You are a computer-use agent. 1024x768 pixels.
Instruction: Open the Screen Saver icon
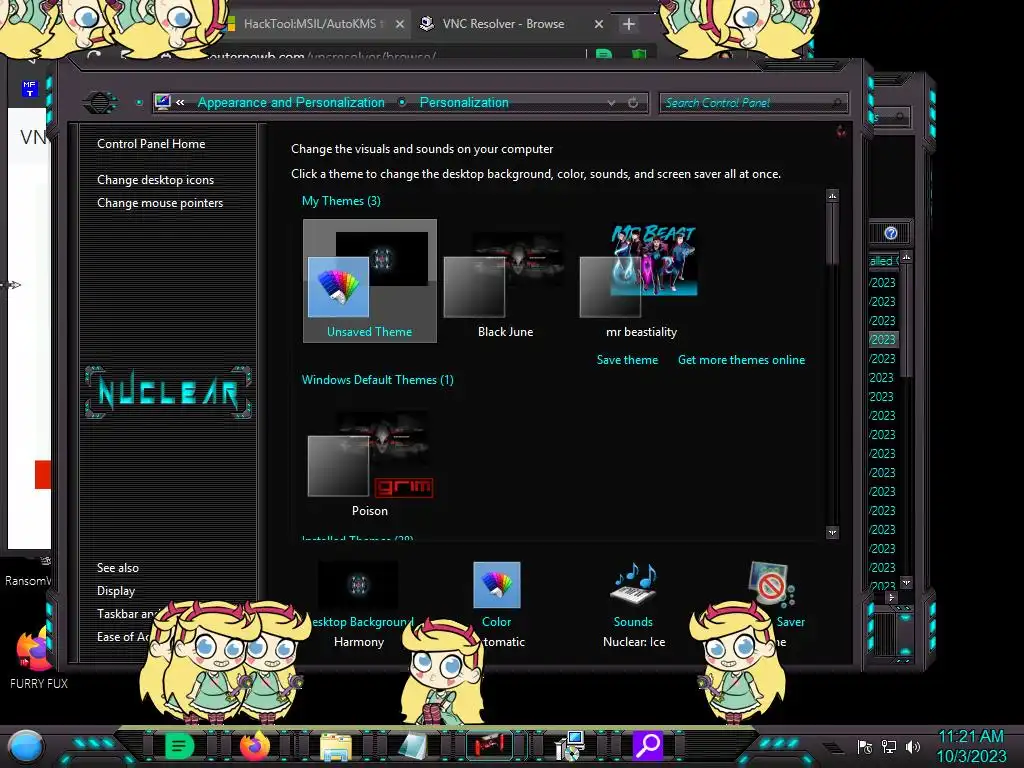click(x=772, y=583)
